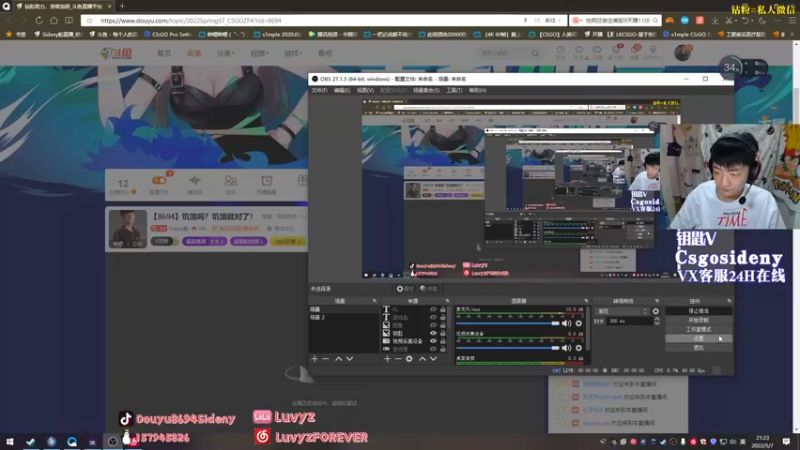
Task: Open the browser downloads icon
Action: point(715,20)
